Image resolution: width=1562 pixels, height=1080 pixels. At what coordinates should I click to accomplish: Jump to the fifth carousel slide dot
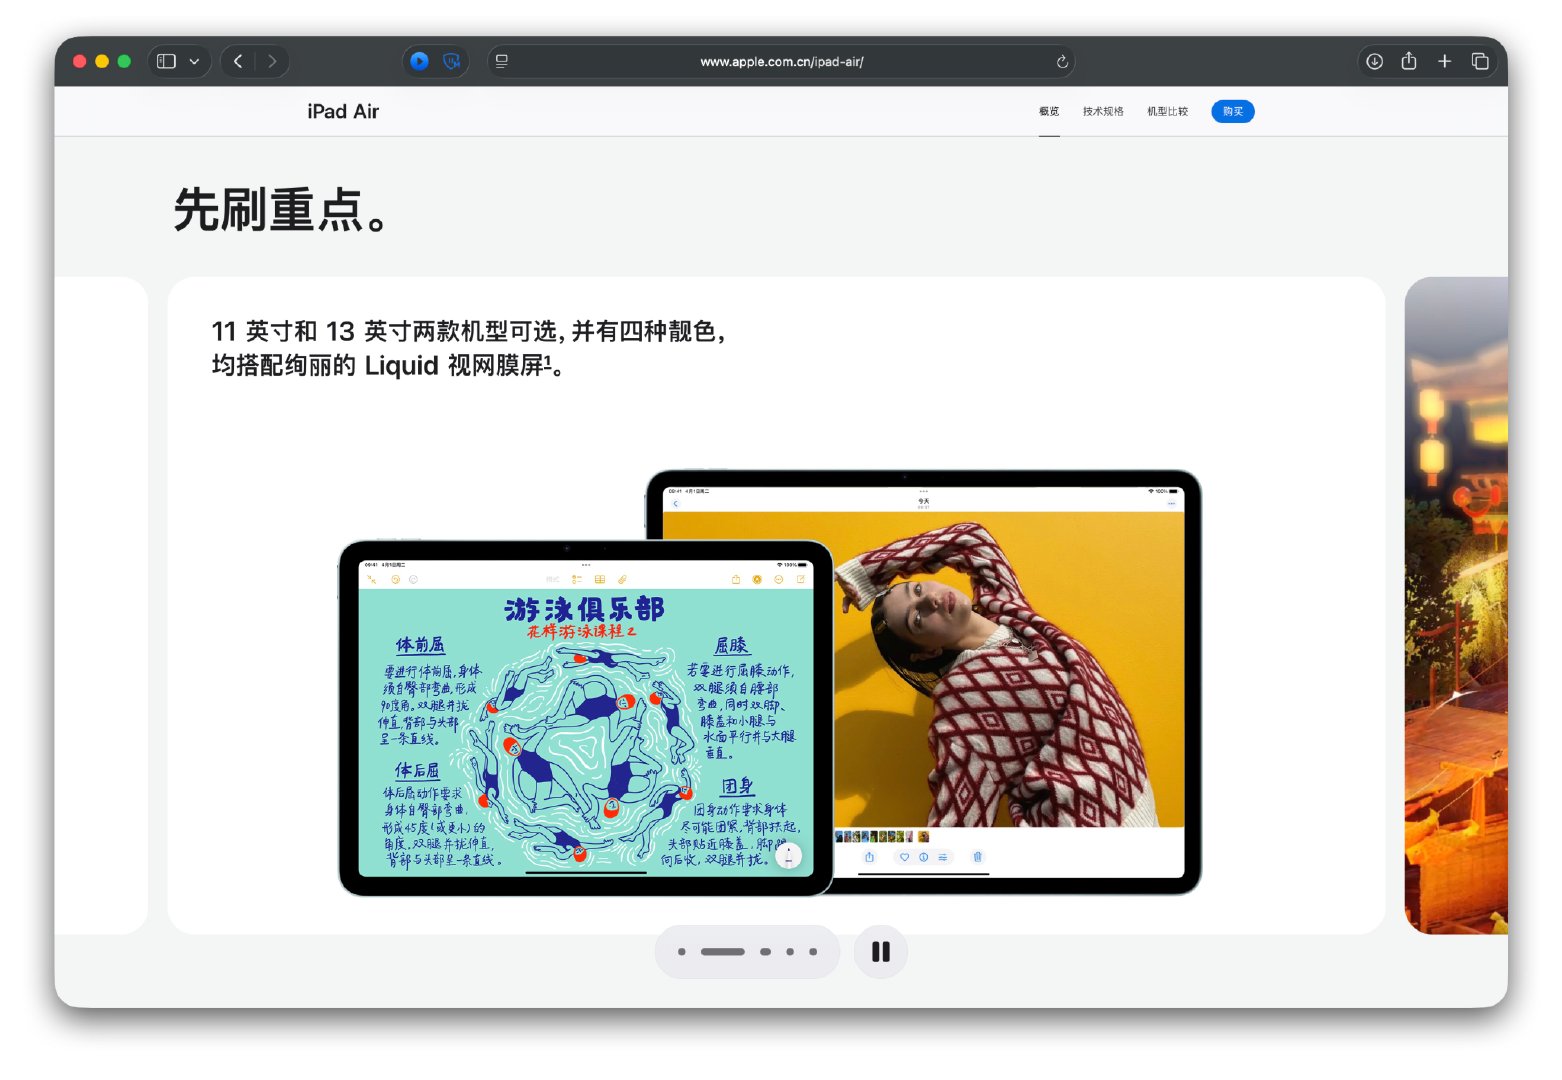pyautogui.click(x=813, y=952)
